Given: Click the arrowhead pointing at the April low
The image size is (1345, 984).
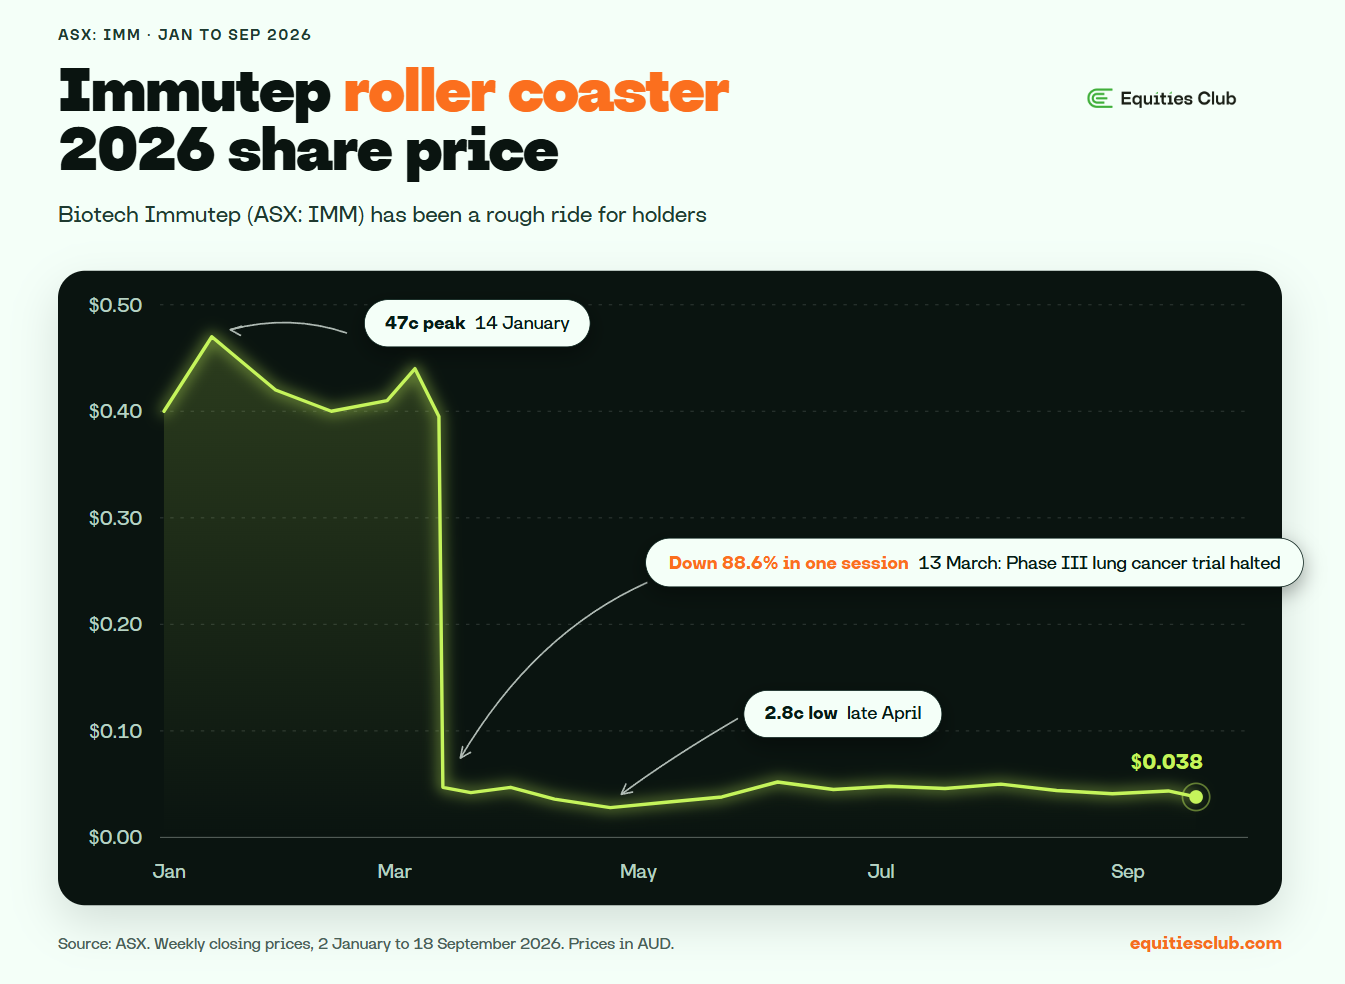Looking at the screenshot, I should pos(627,789).
